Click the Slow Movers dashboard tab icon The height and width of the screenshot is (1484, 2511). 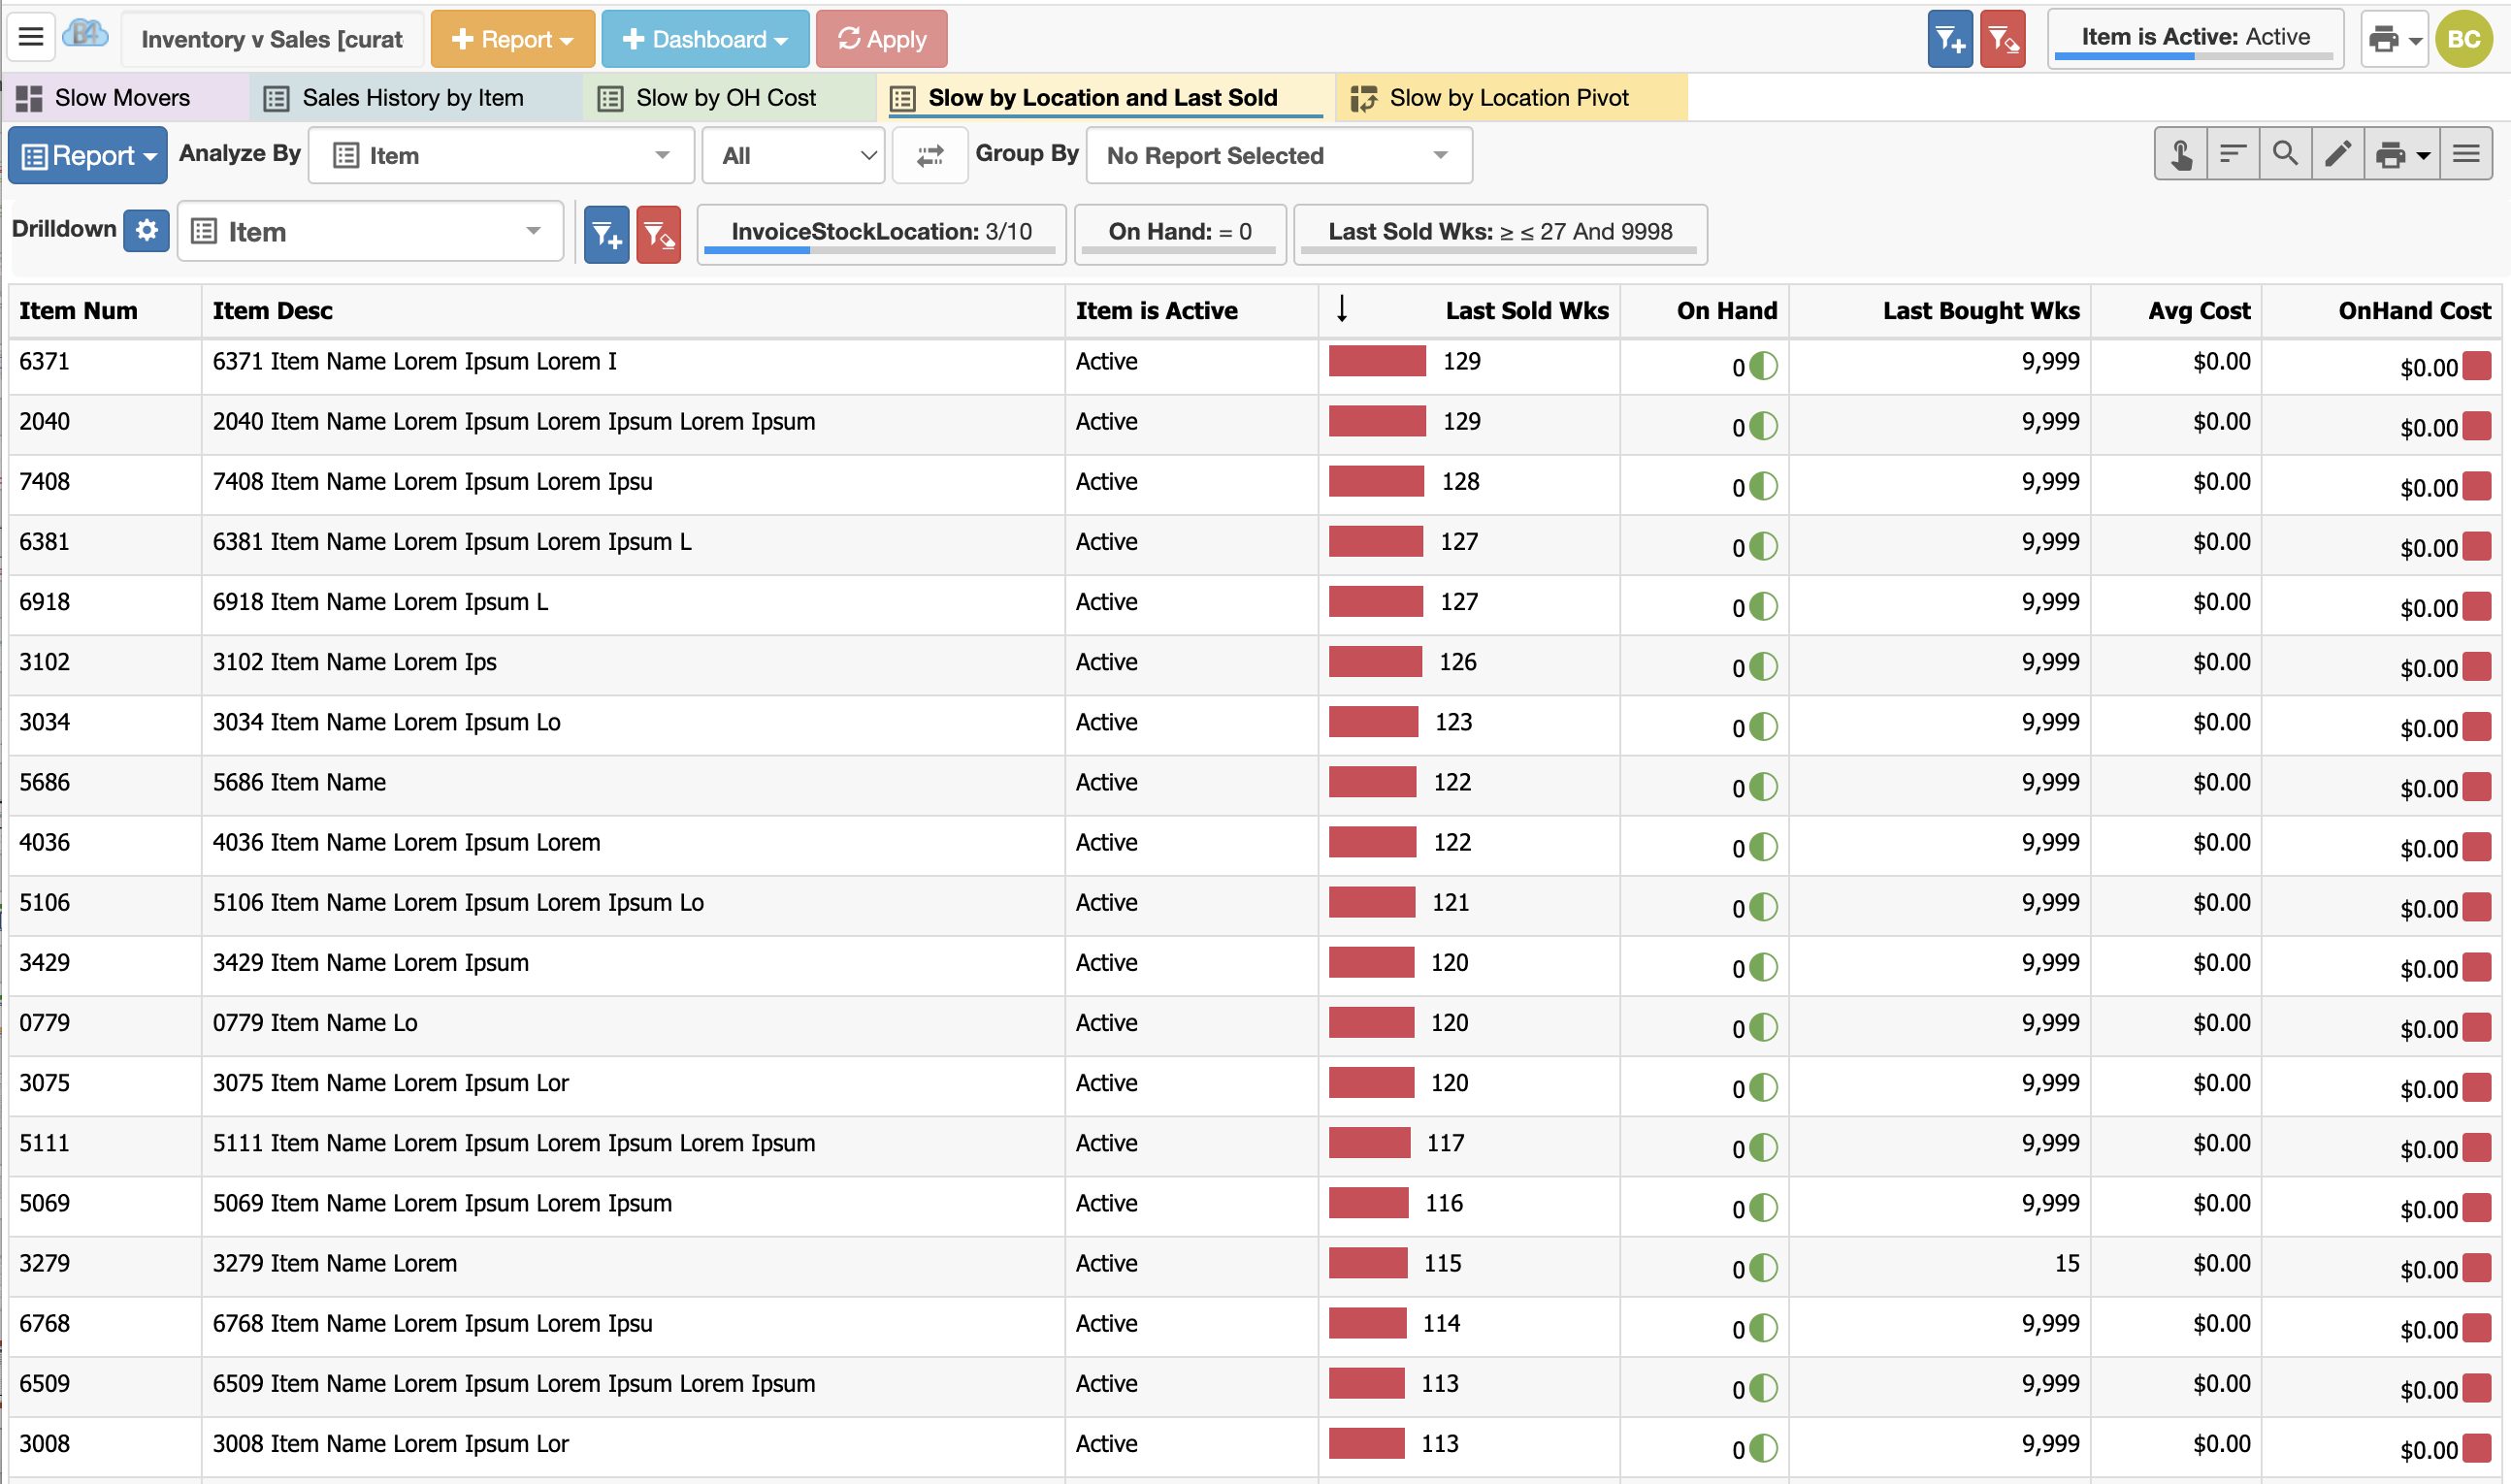[x=29, y=98]
